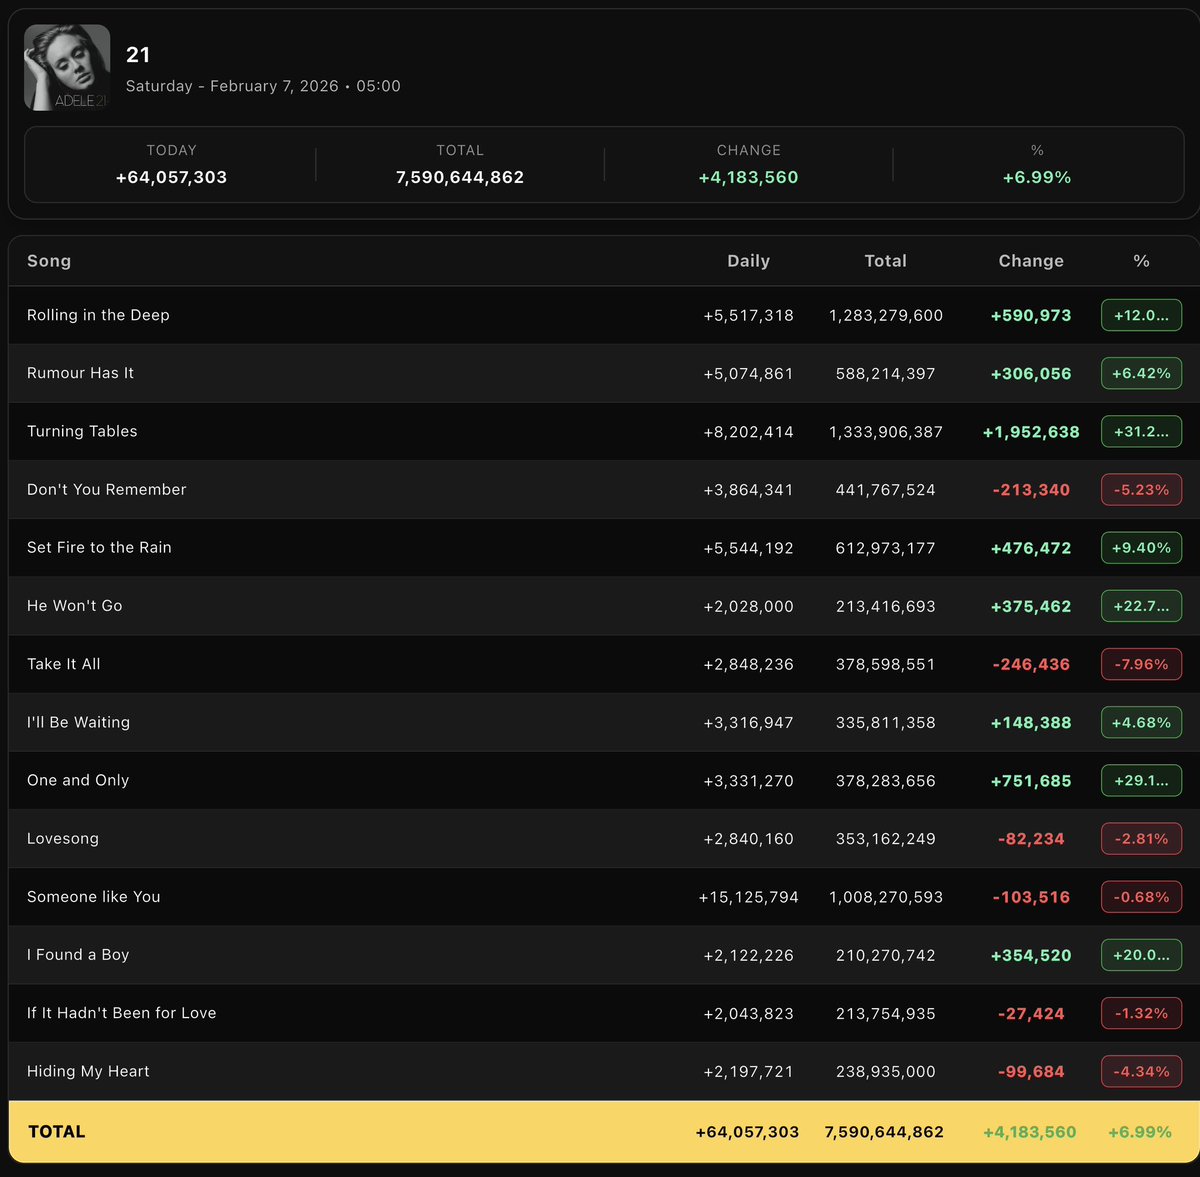Click total streams 353,162,249 for Lovesong
This screenshot has width=1200, height=1177.
(x=886, y=839)
